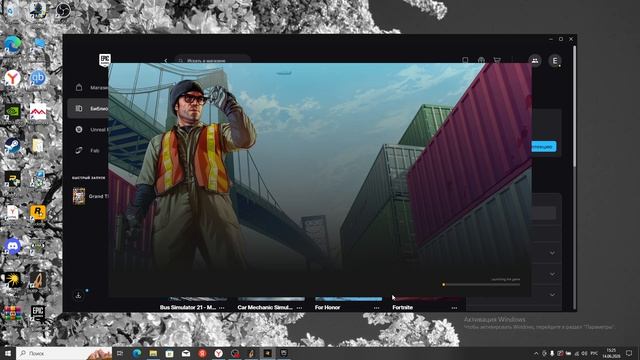
Task: Open Fortnite game title
Action: coord(402,307)
